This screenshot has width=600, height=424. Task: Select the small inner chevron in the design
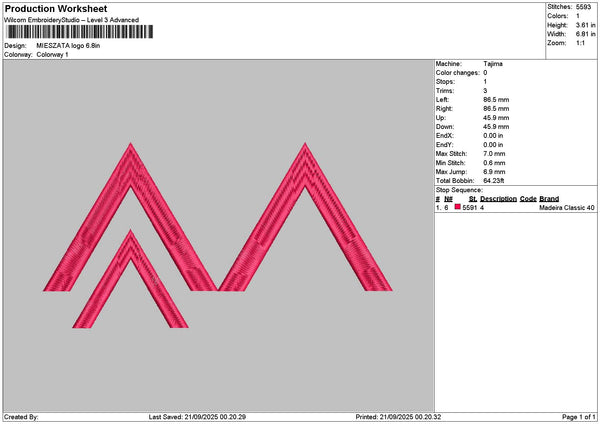tap(130, 279)
